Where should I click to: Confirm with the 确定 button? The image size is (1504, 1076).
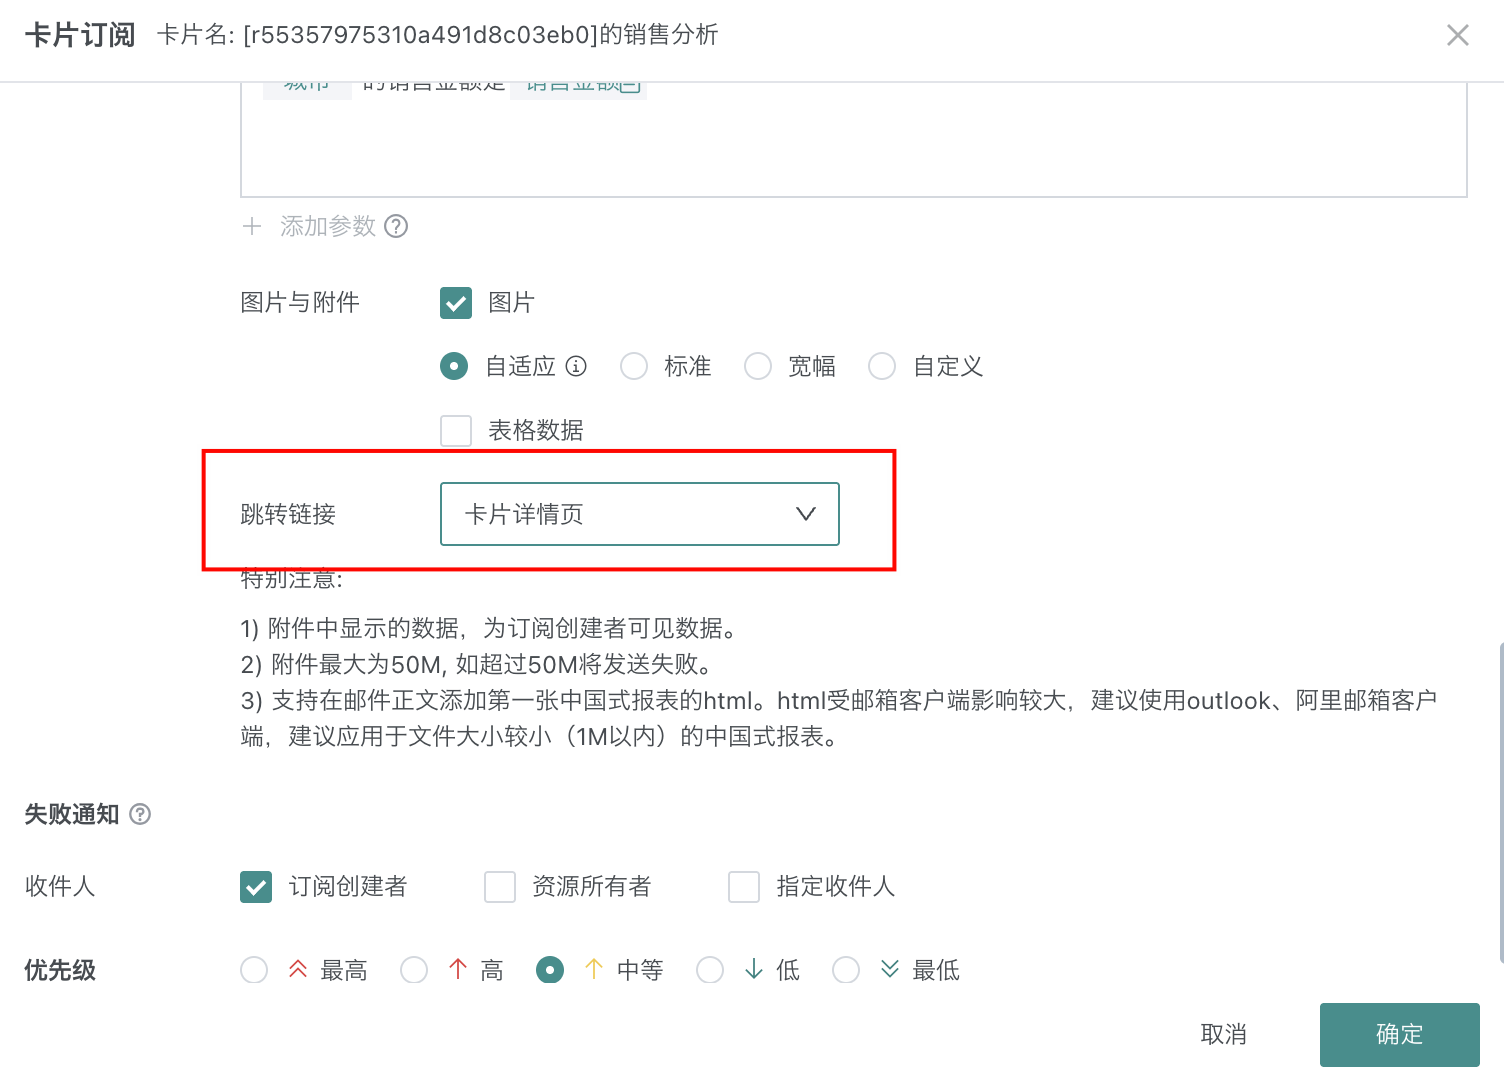pos(1399,1034)
